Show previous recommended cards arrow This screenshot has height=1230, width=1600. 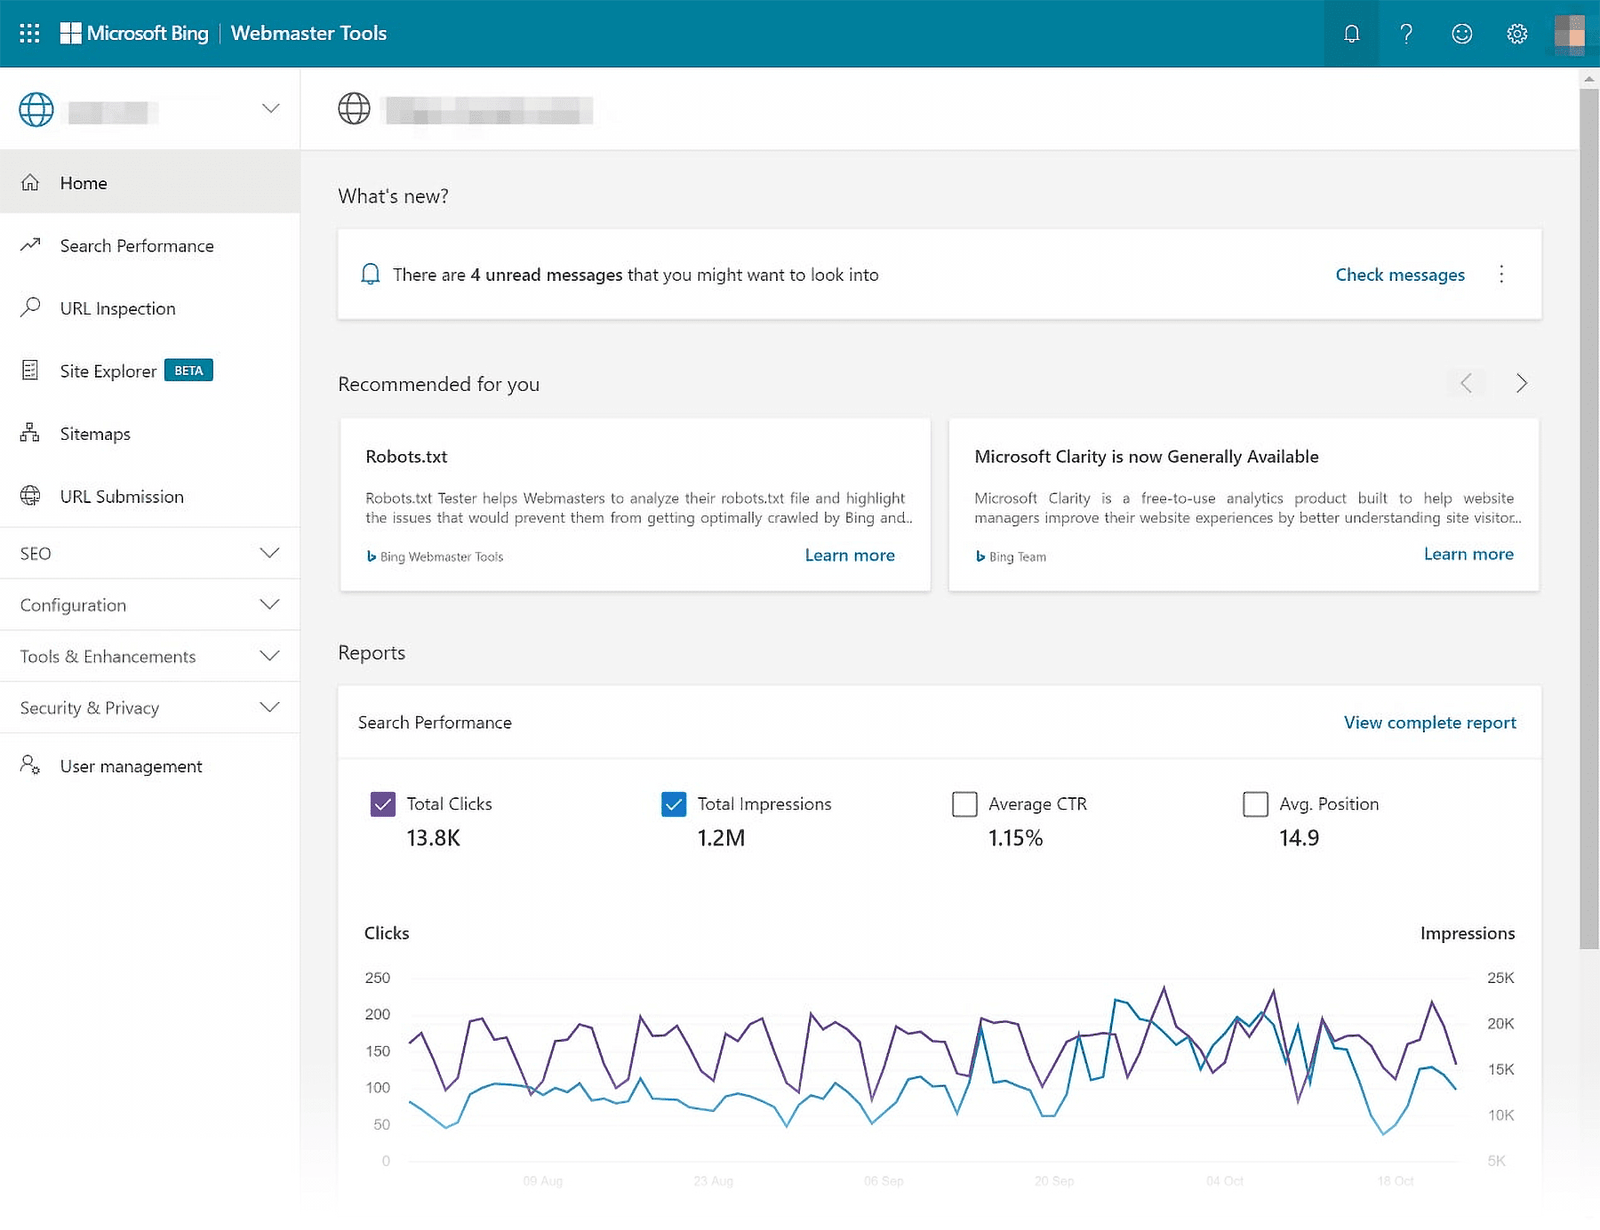(x=1466, y=383)
